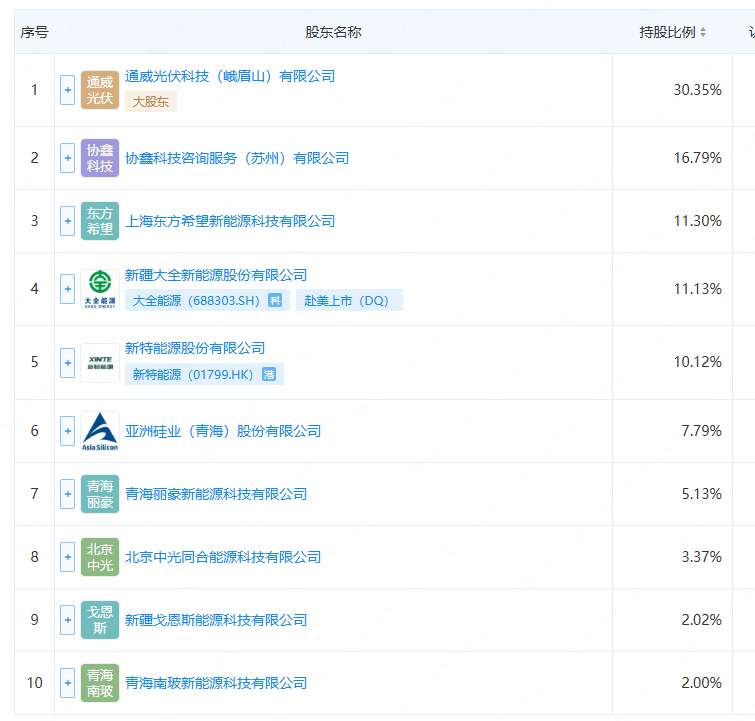Click the 大全能源 company logo
This screenshot has width=755, height=721.
pos(99,289)
